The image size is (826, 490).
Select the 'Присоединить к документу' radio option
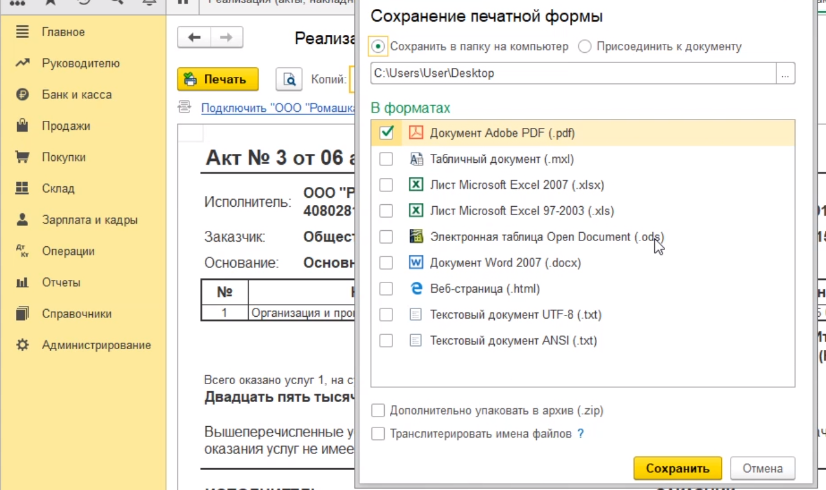pyautogui.click(x=585, y=46)
